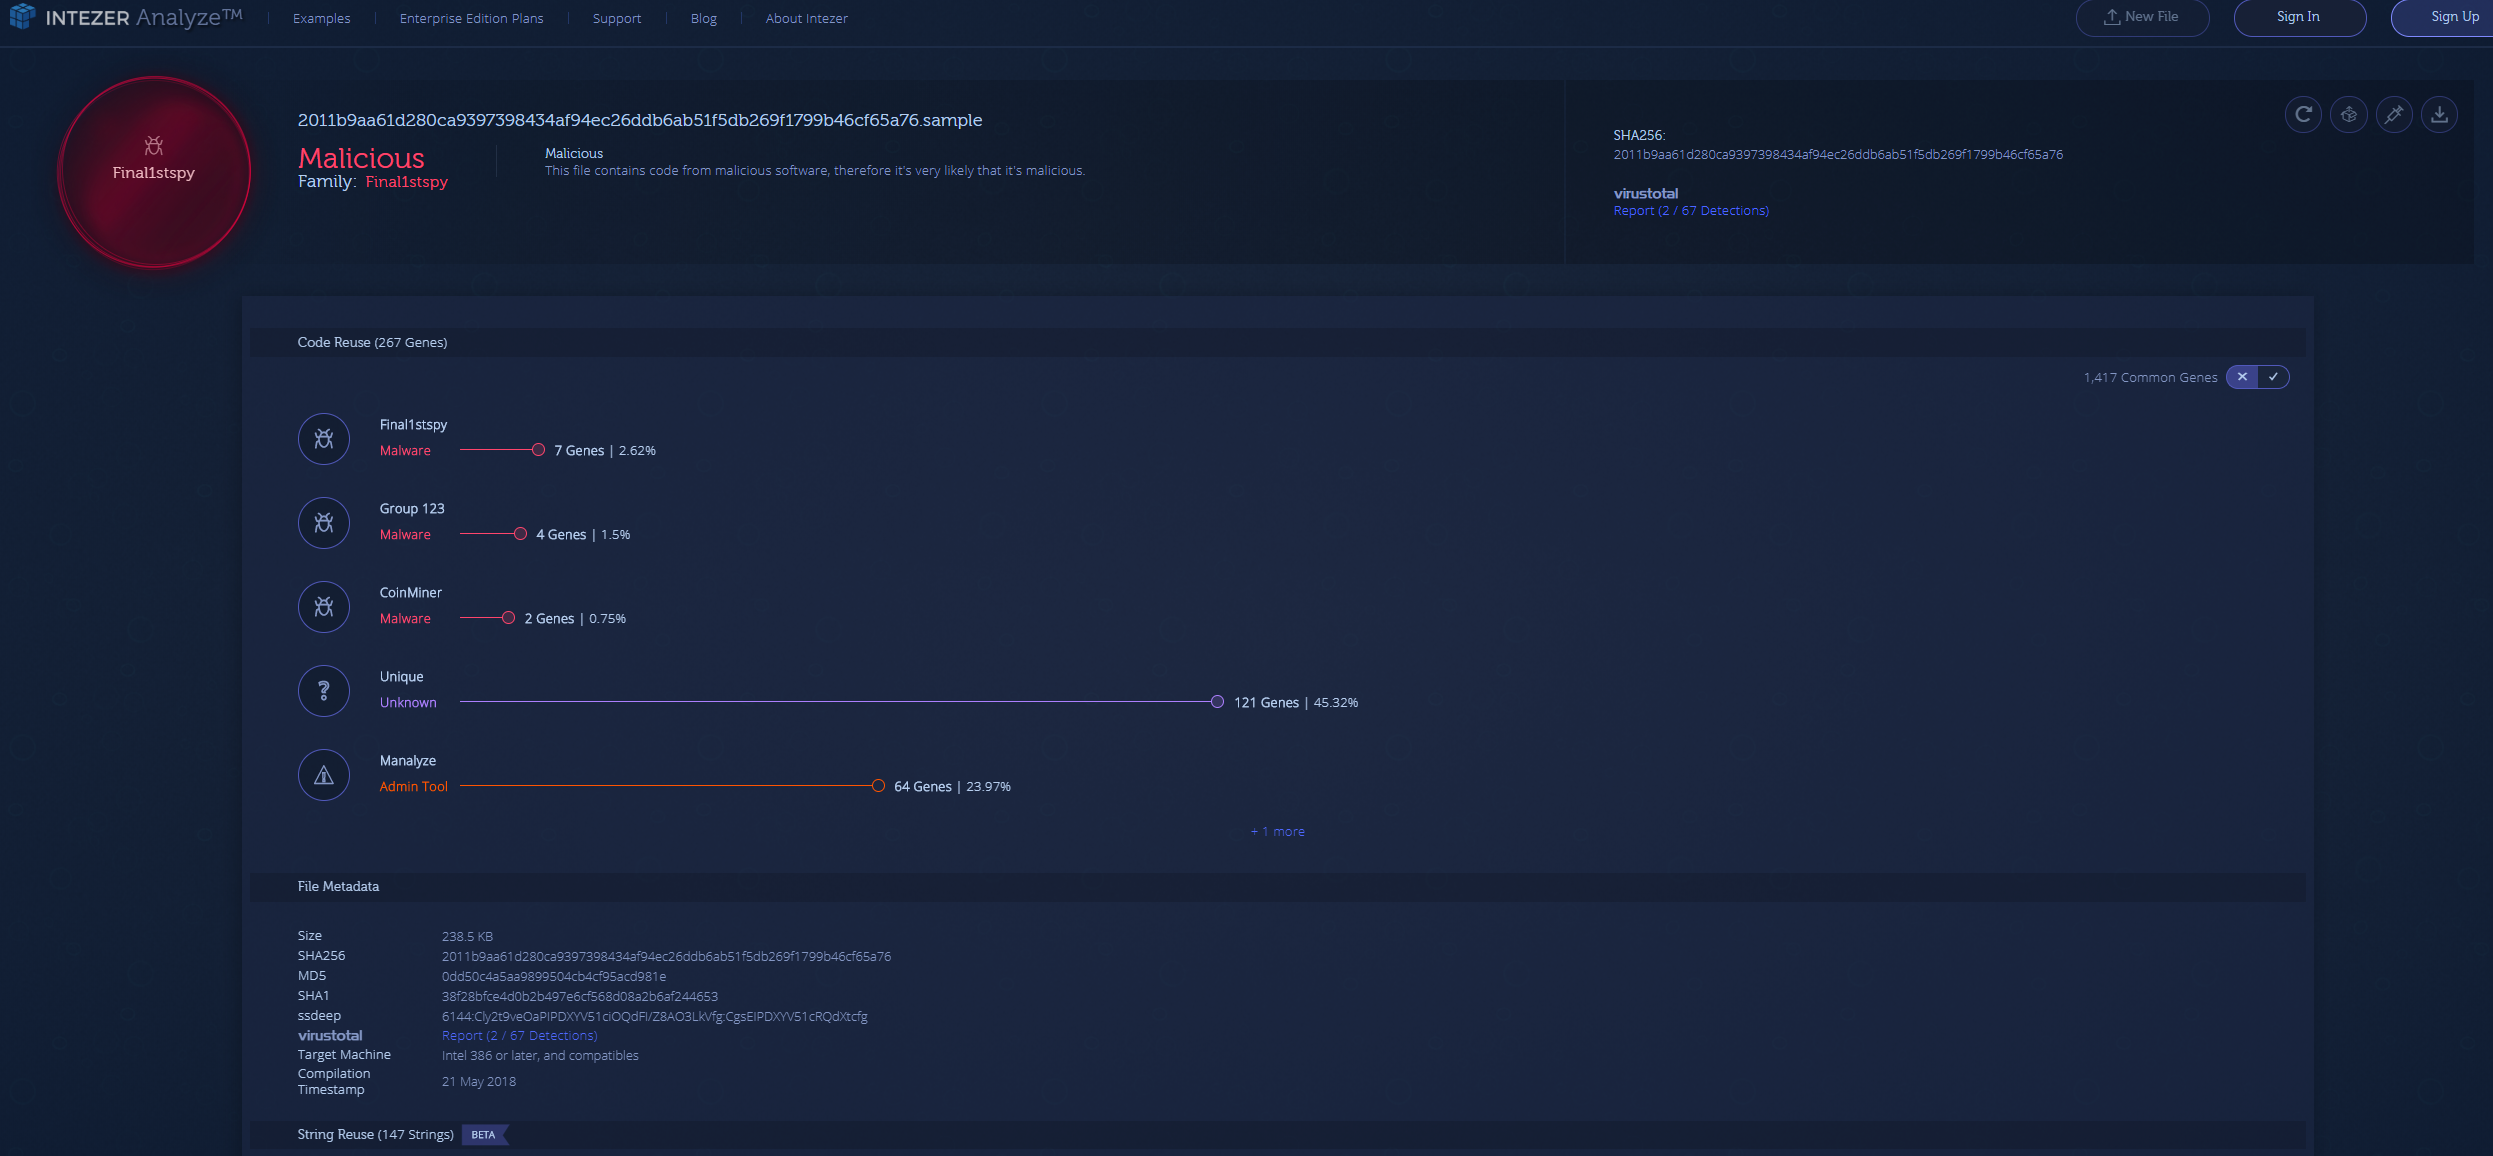
Task: Click the Manalyze admin tool warning icon
Action: click(x=324, y=775)
